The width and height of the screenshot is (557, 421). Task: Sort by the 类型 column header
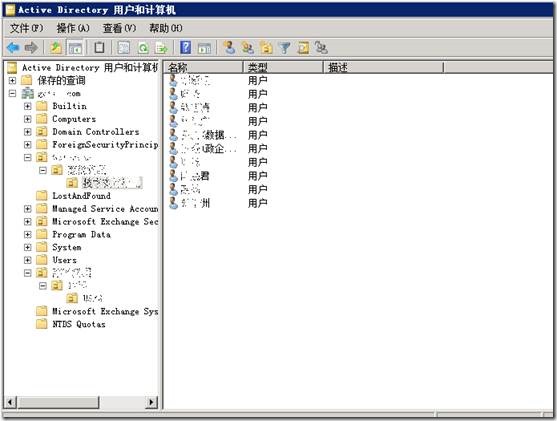[283, 67]
